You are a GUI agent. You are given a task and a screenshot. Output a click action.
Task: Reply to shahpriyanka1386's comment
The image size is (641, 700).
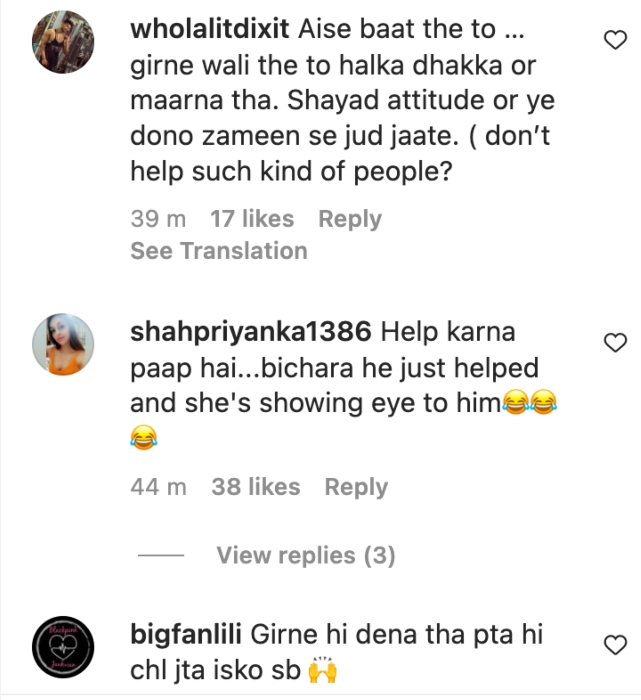(356, 487)
